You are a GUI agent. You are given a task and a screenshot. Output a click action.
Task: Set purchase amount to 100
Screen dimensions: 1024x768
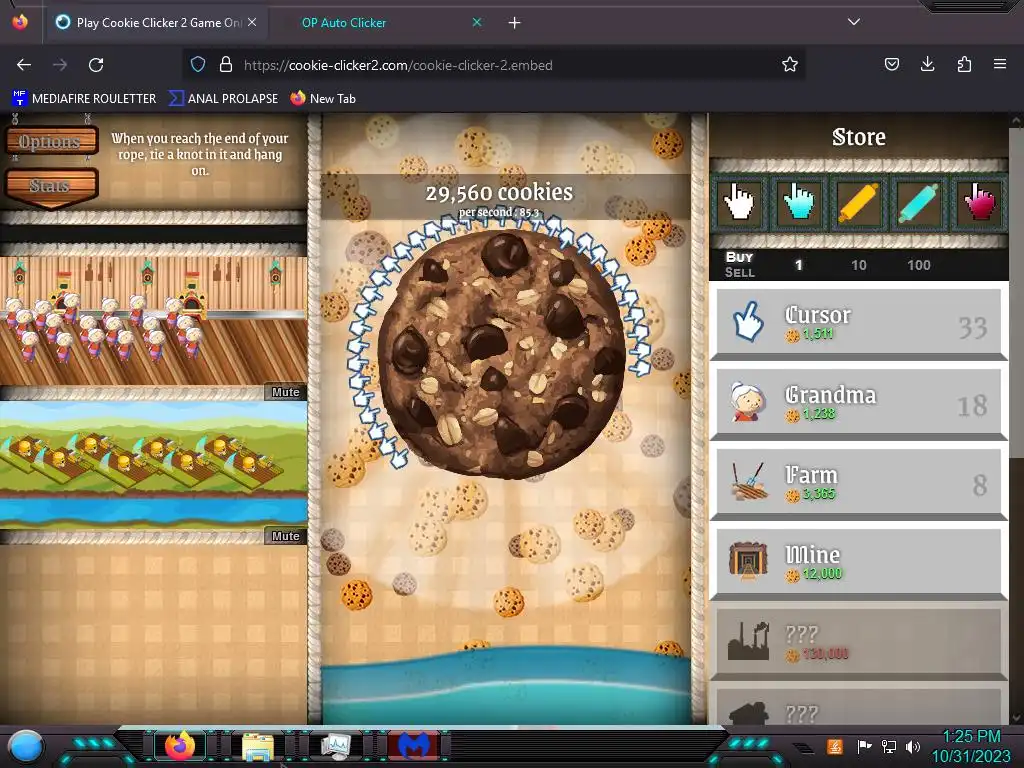[919, 265]
